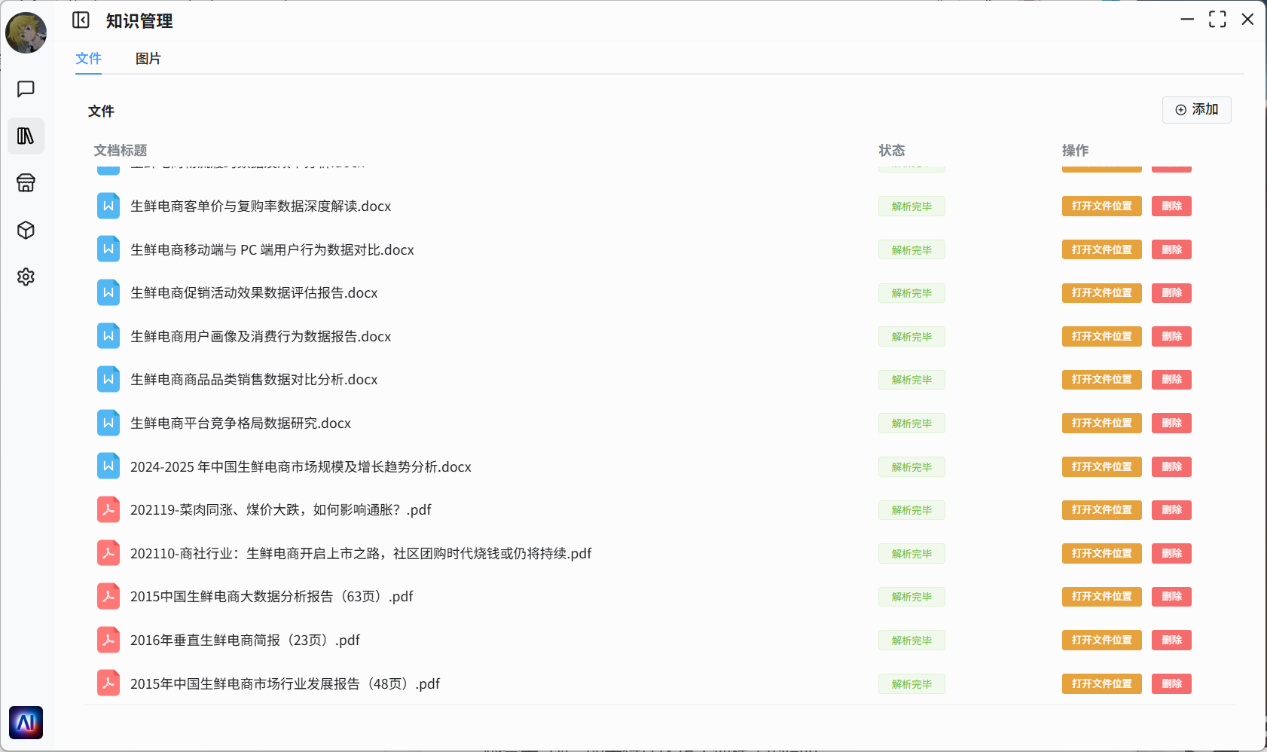Select file title 2024-2025 年中国生鲜电商市场规模及增长趋势分析.docx

coord(300,467)
